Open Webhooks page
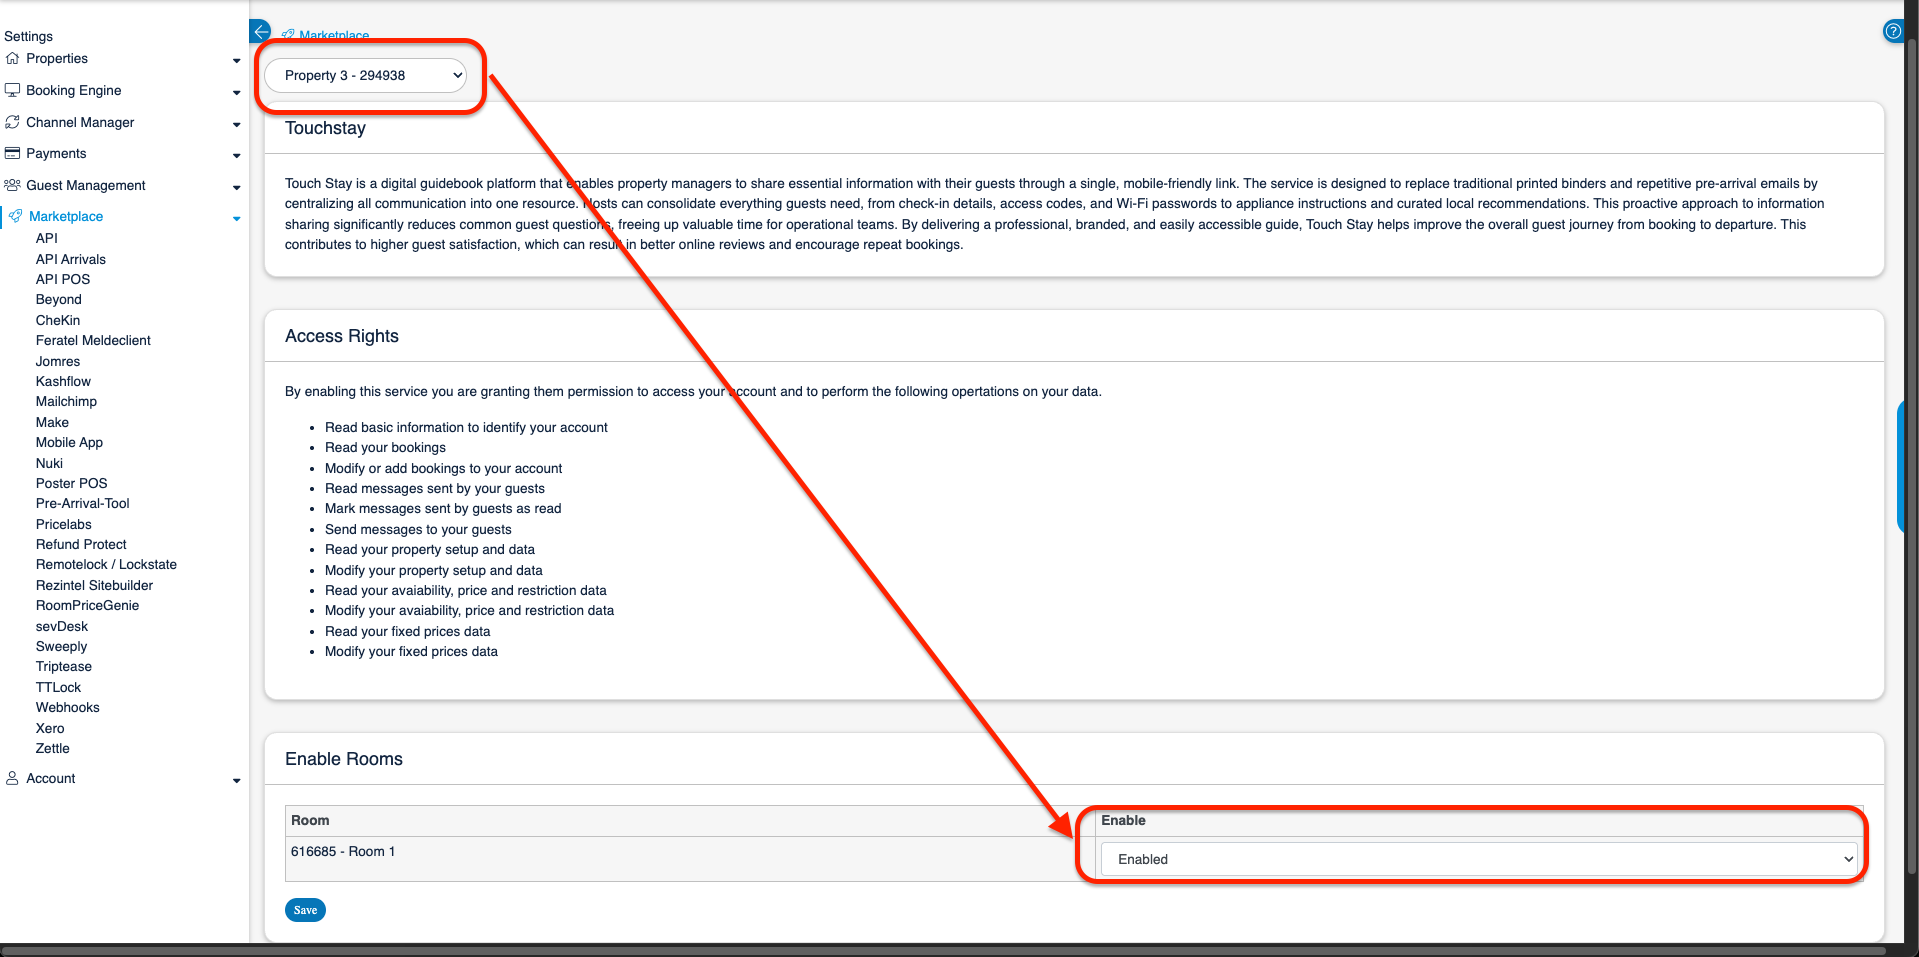Viewport: 1919px width, 957px height. pyautogui.click(x=68, y=707)
